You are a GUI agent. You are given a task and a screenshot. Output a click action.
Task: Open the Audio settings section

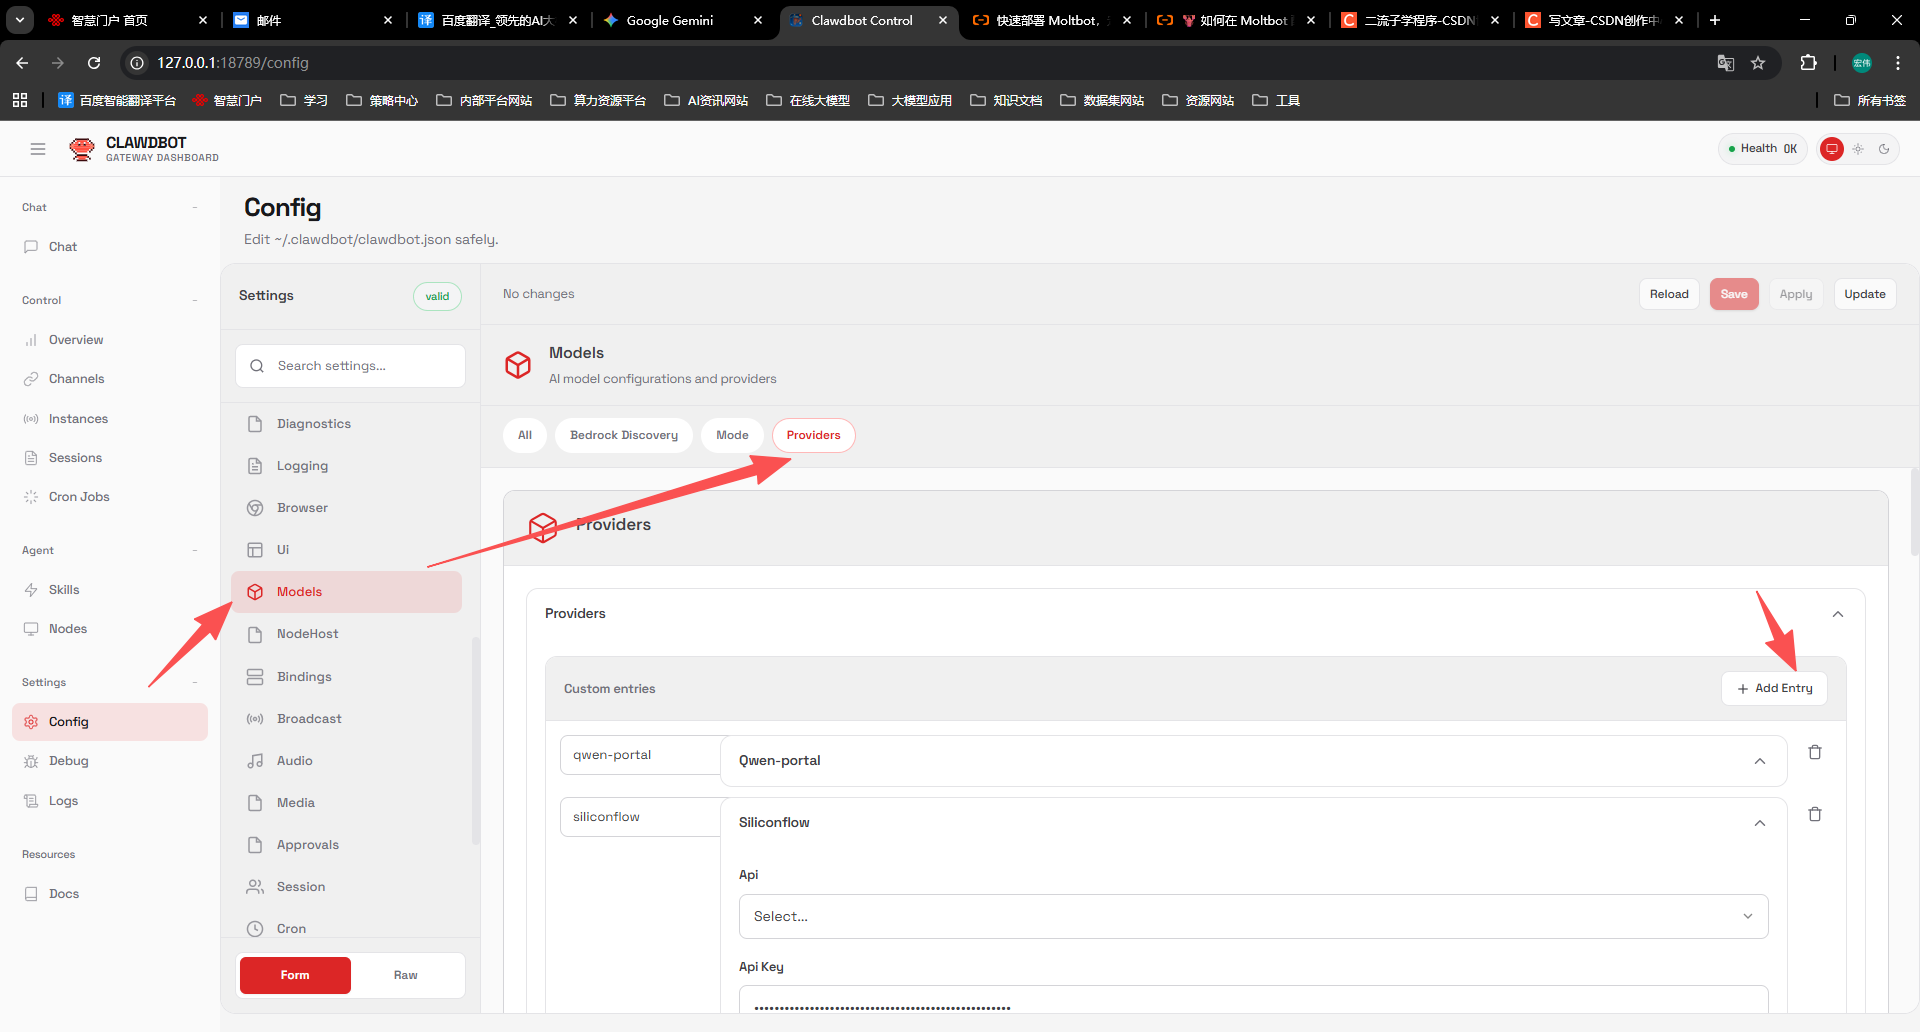(292, 760)
